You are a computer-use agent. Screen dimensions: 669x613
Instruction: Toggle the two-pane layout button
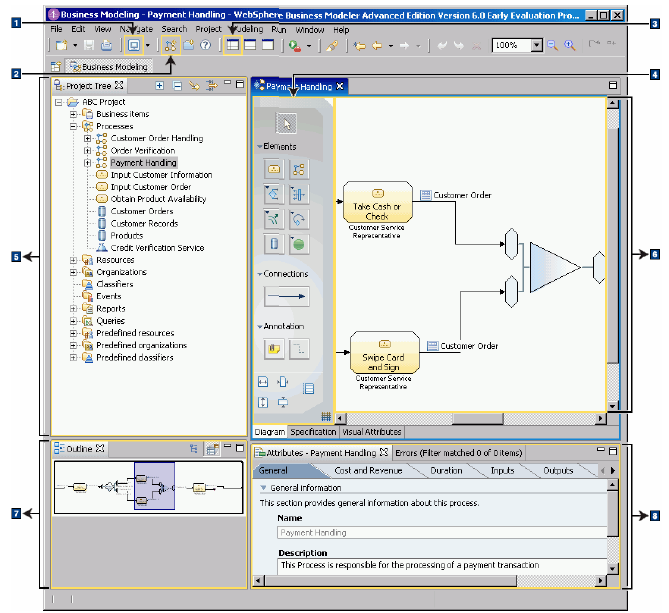(250, 45)
